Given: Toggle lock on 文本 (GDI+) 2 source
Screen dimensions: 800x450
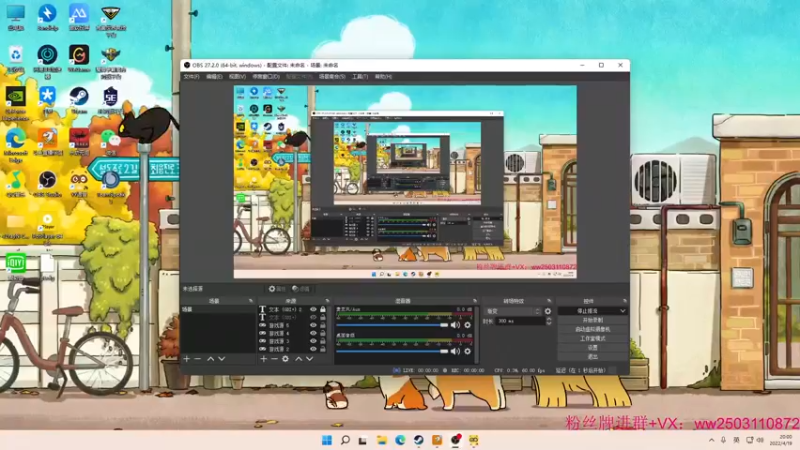Looking at the screenshot, I should click(322, 309).
